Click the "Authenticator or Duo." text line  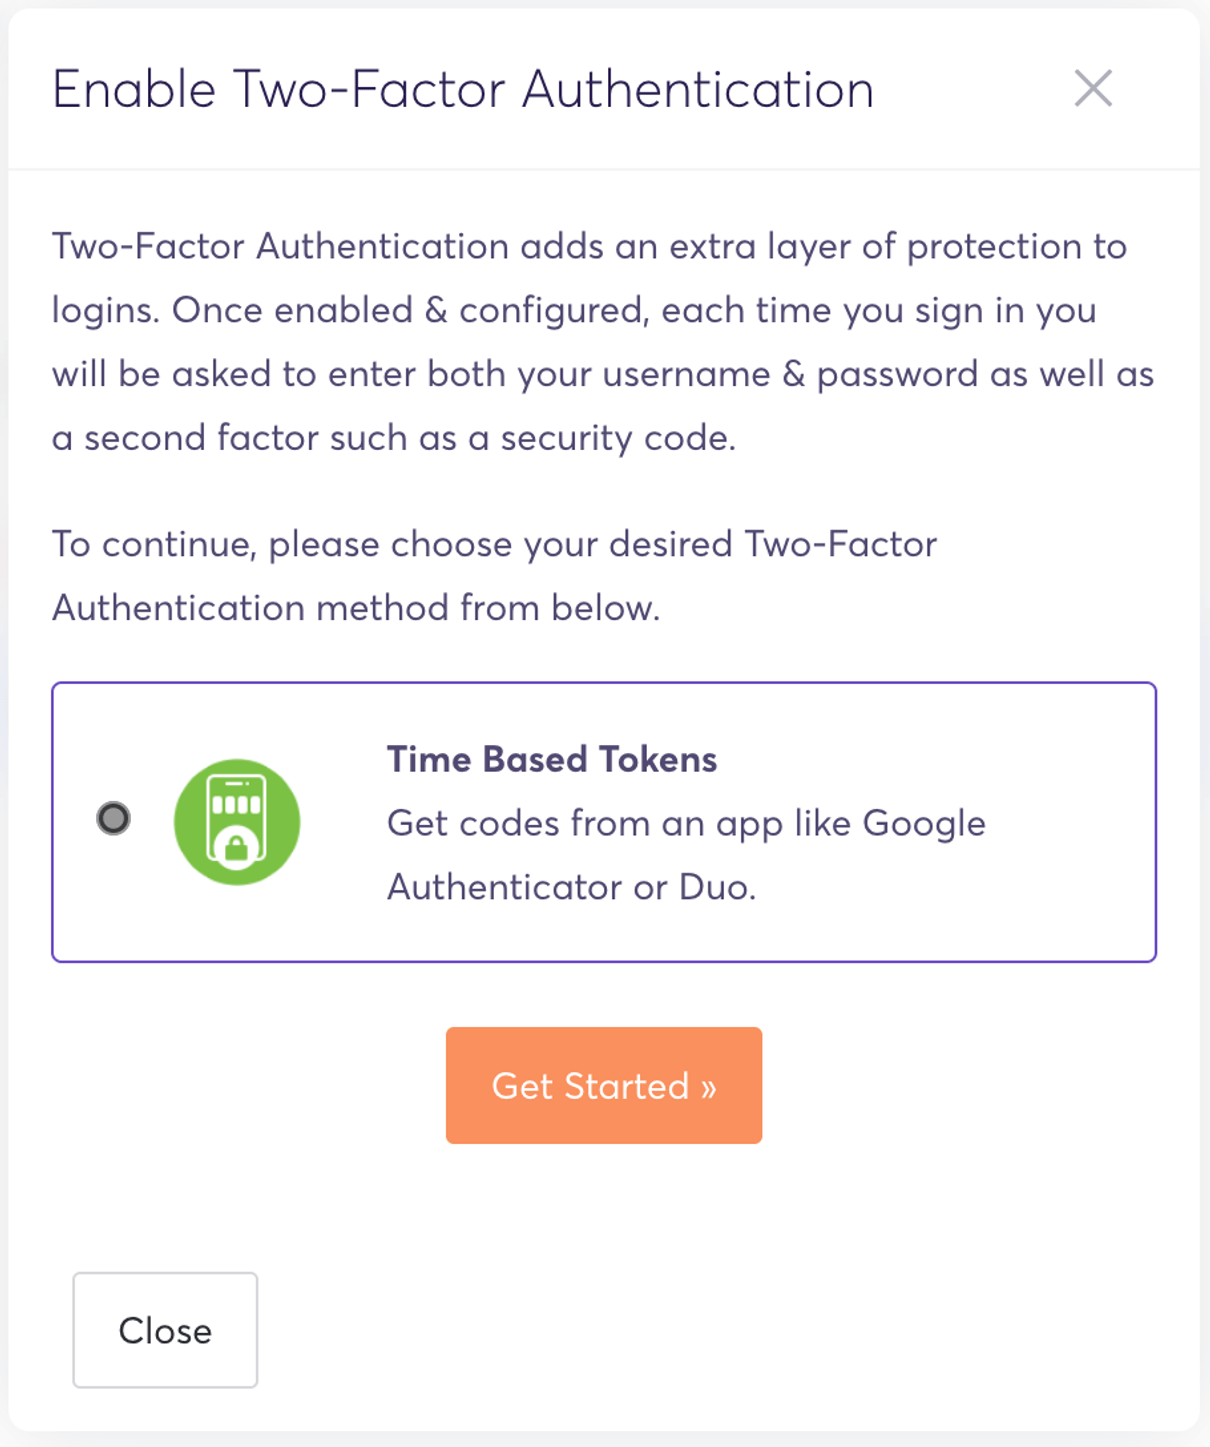coord(571,887)
